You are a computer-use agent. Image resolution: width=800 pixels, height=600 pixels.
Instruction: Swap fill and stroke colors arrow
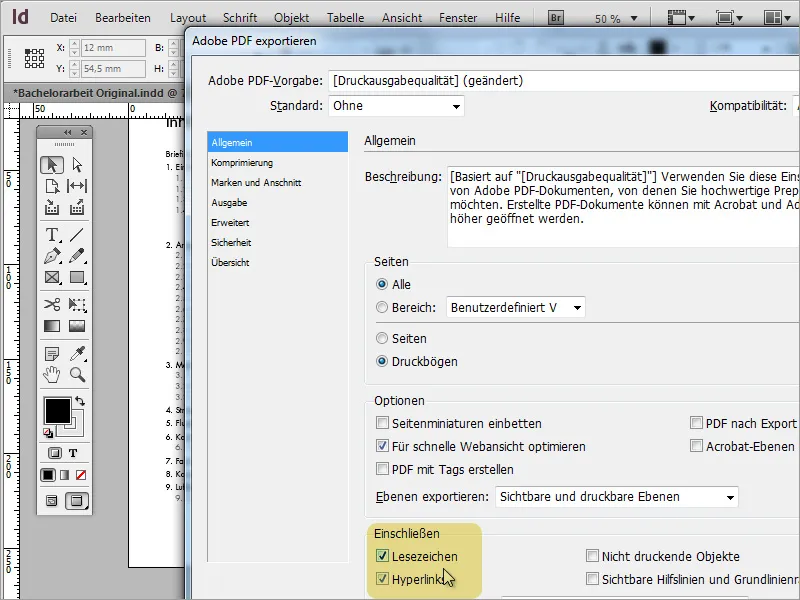pyautogui.click(x=80, y=401)
